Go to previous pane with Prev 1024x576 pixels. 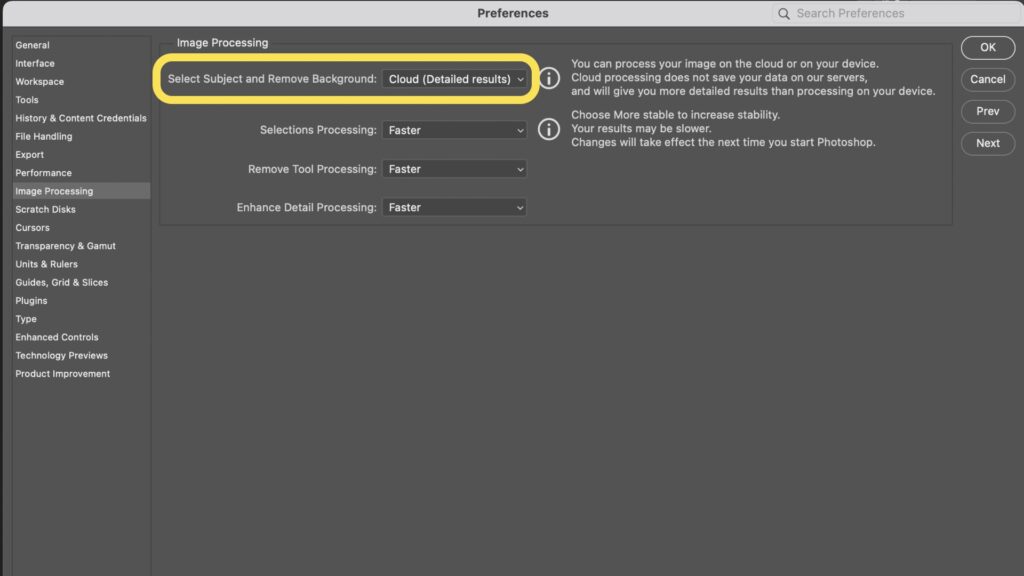[x=987, y=112]
